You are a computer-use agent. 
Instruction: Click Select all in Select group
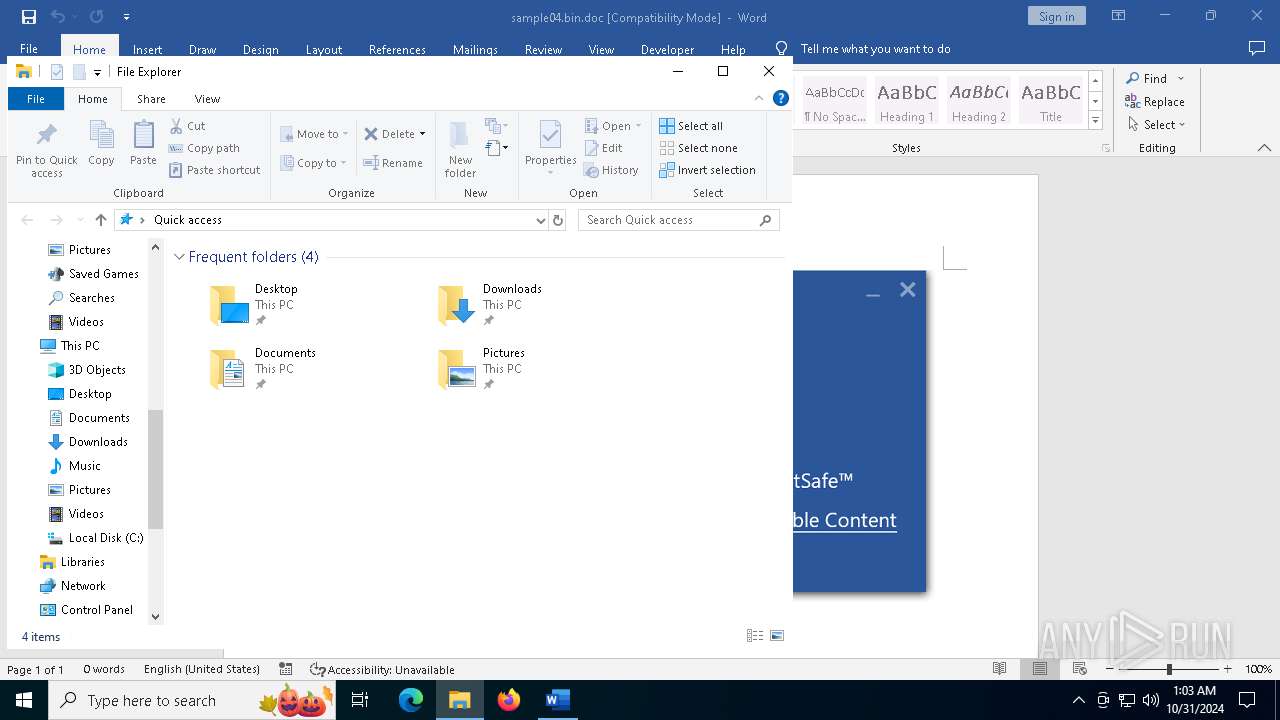[691, 126]
